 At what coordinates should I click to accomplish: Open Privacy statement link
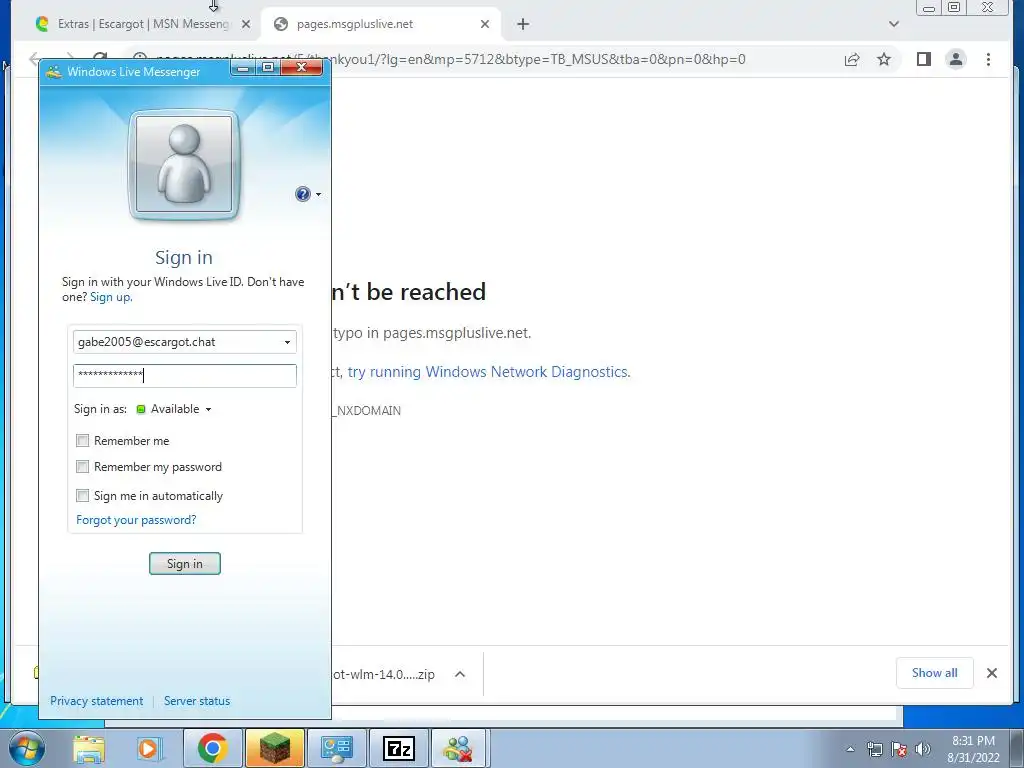[97, 701]
